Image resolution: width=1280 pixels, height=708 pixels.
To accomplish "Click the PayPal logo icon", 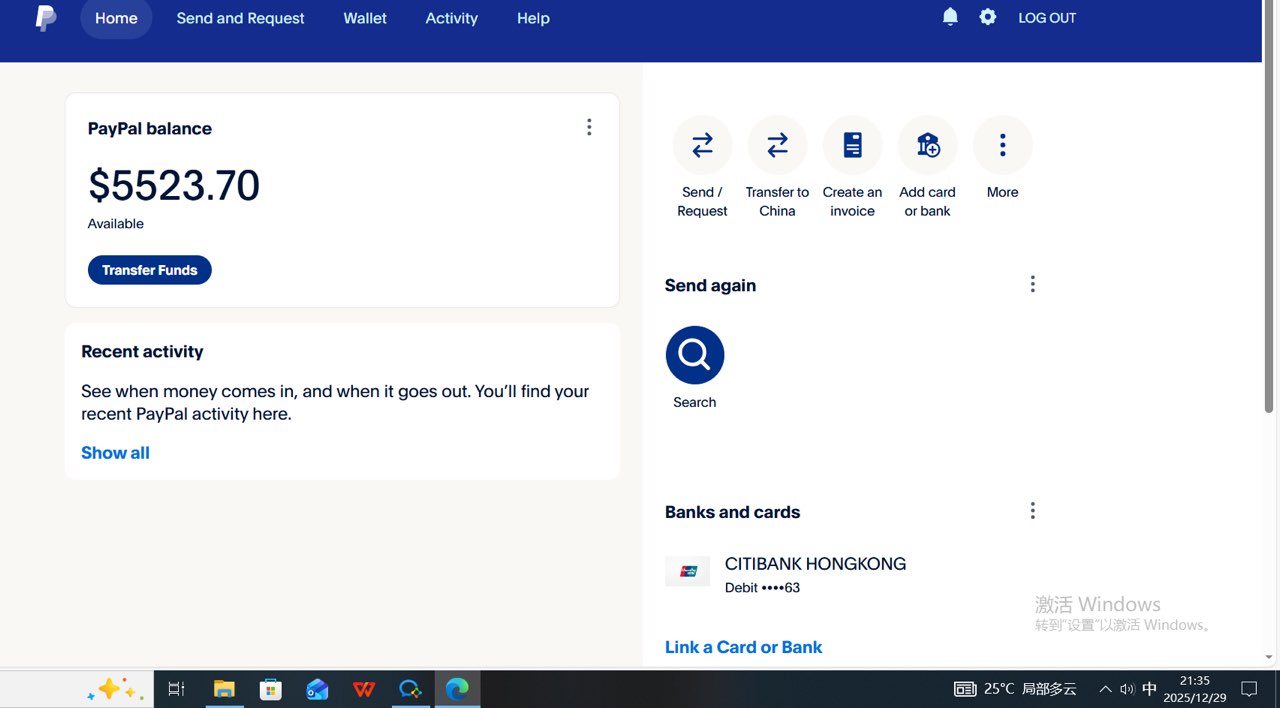I will (45, 18).
